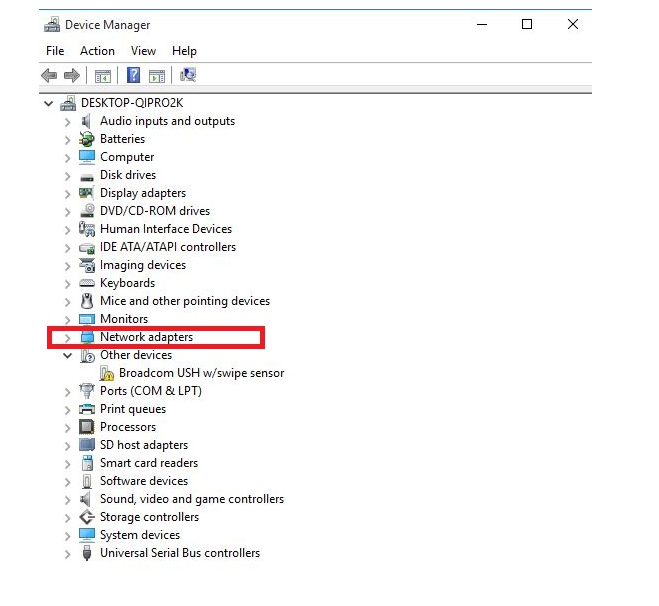Click the Processors chip icon
This screenshot has height=606, width=659.
87,427
